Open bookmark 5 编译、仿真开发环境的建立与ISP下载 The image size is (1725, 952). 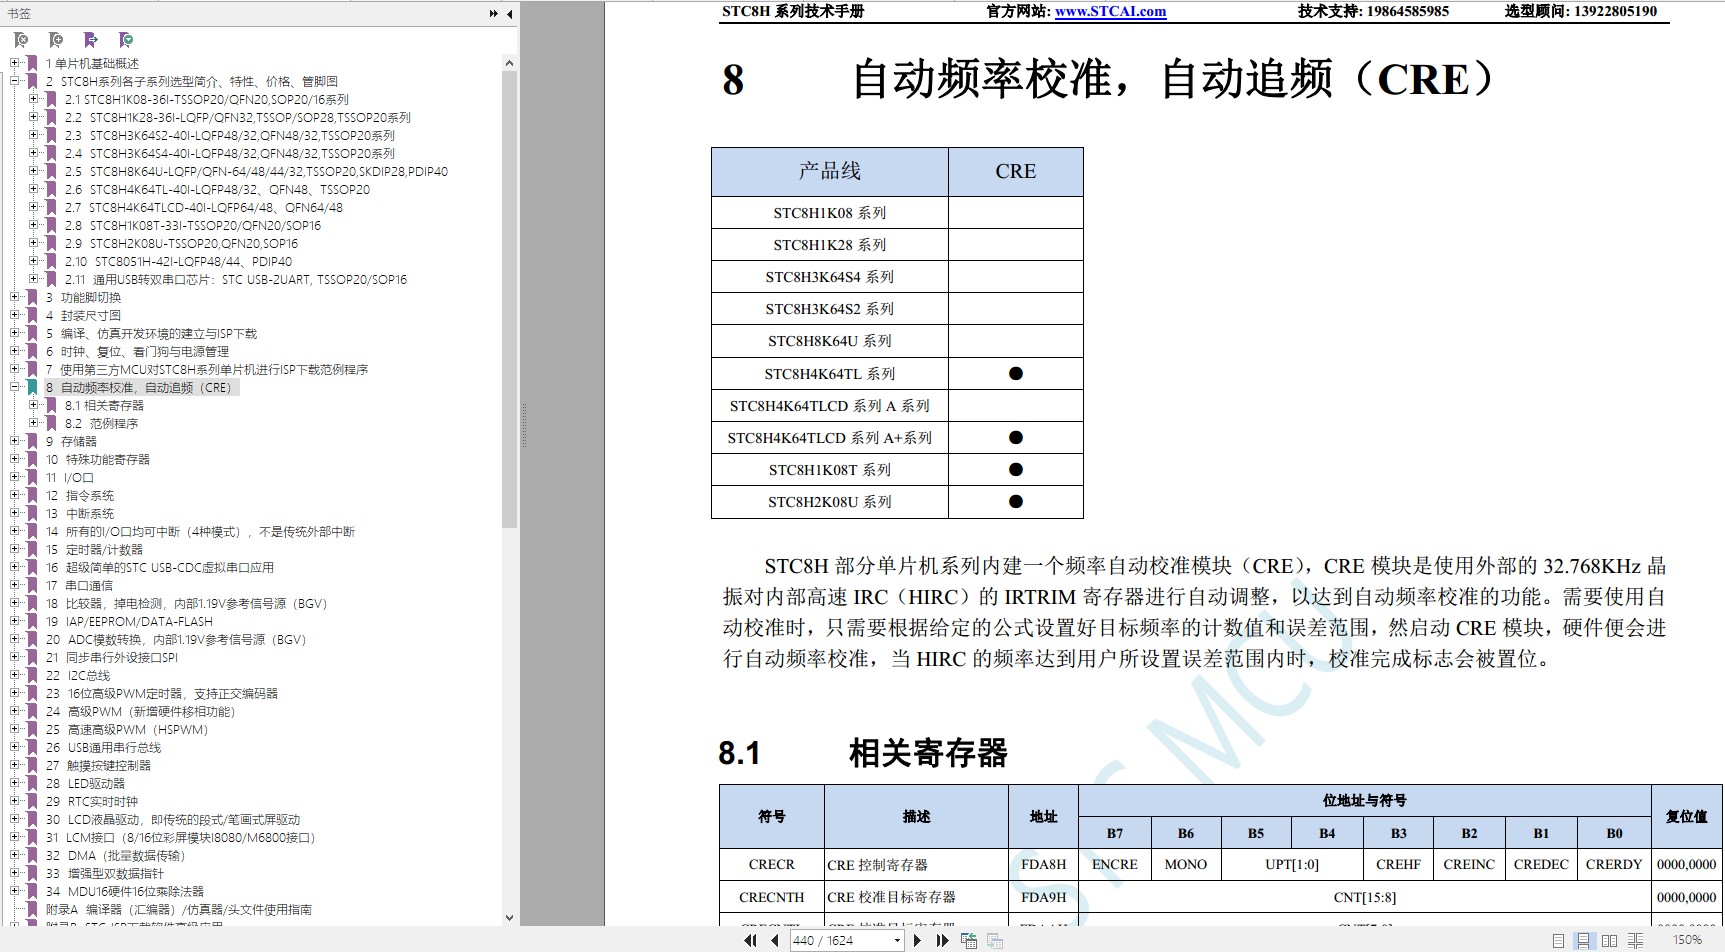pyautogui.click(x=151, y=333)
